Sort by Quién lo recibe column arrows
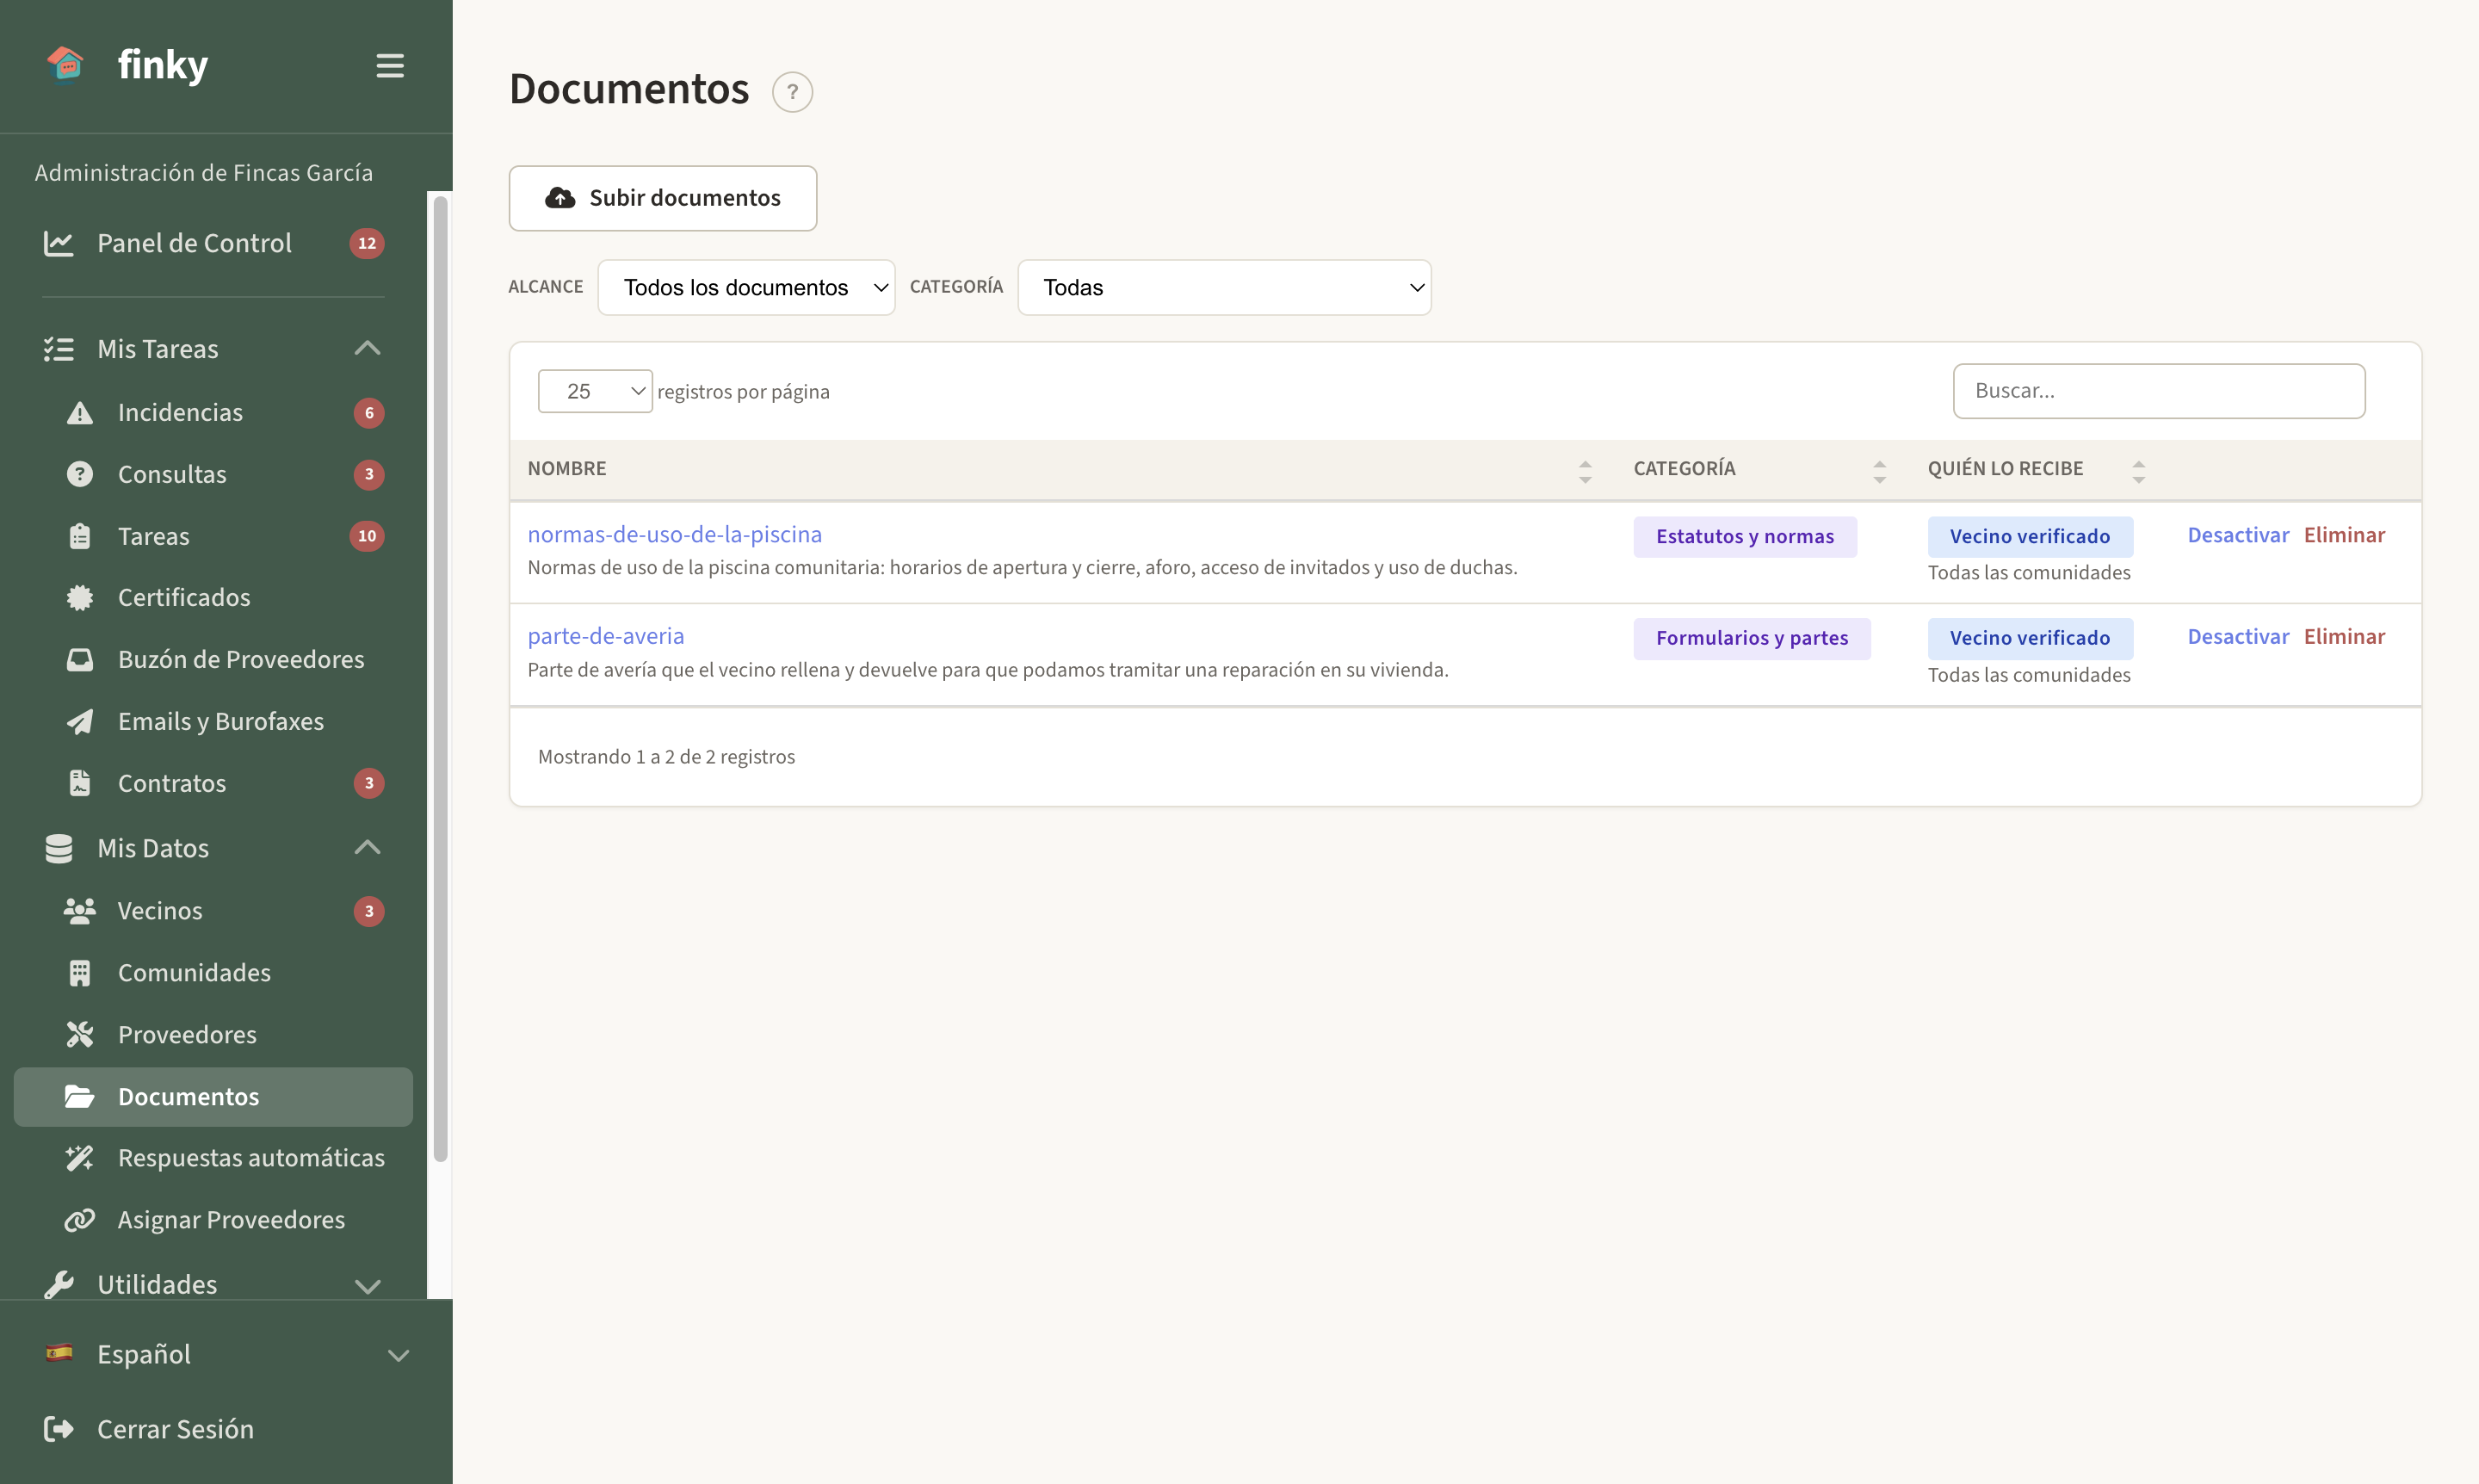Image resolution: width=2479 pixels, height=1484 pixels. click(x=2139, y=471)
